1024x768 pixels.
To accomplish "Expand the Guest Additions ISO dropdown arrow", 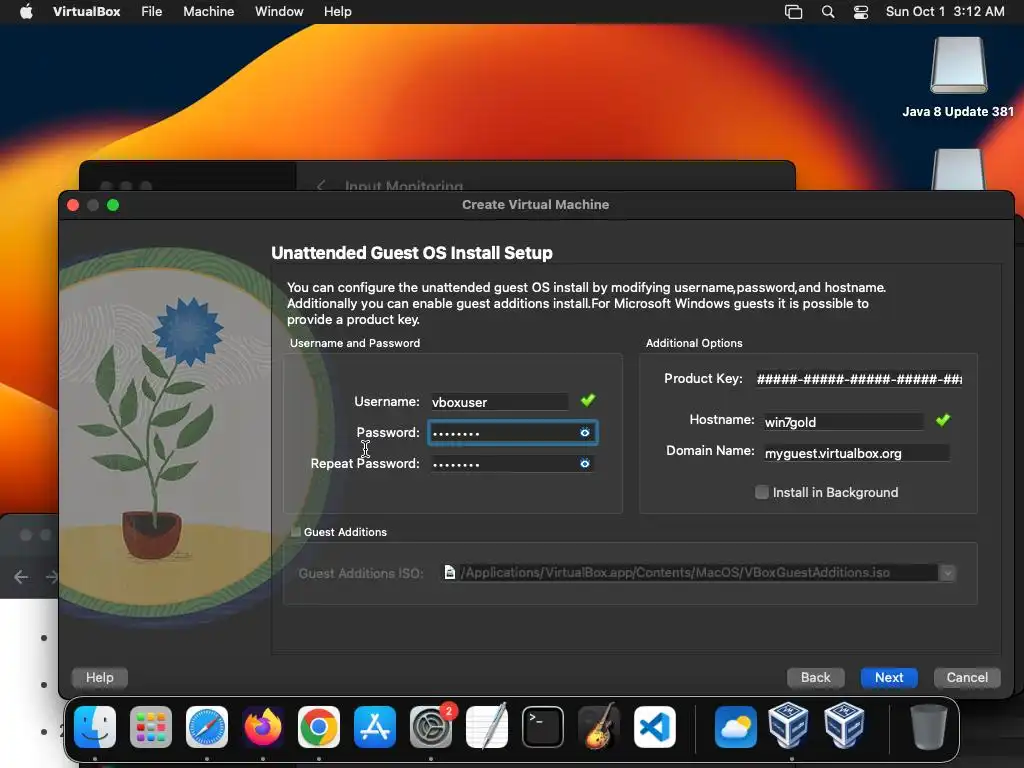I will click(947, 573).
